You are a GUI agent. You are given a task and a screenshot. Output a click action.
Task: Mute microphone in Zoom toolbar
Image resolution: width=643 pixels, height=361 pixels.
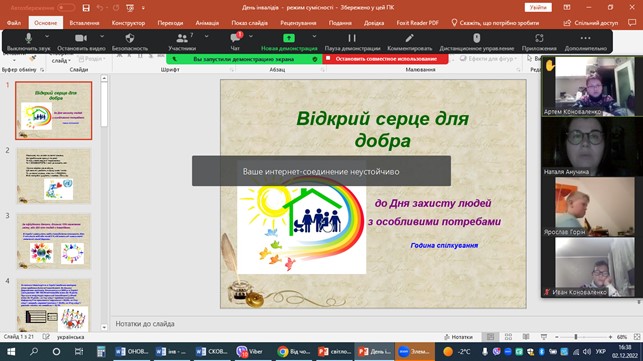[28, 42]
